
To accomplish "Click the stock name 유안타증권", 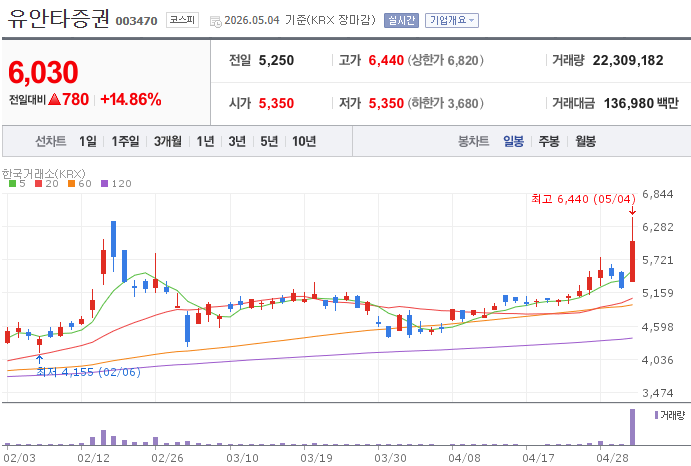I will (x=58, y=19).
